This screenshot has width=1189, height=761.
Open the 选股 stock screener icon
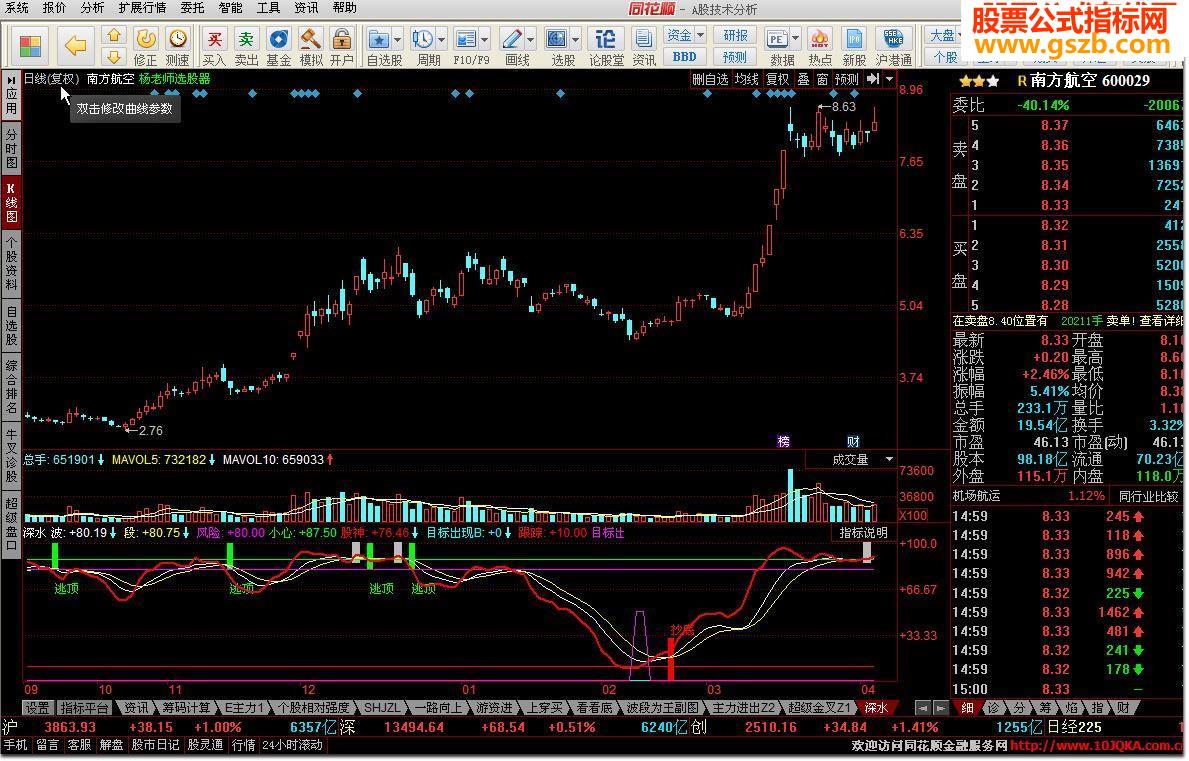557,39
